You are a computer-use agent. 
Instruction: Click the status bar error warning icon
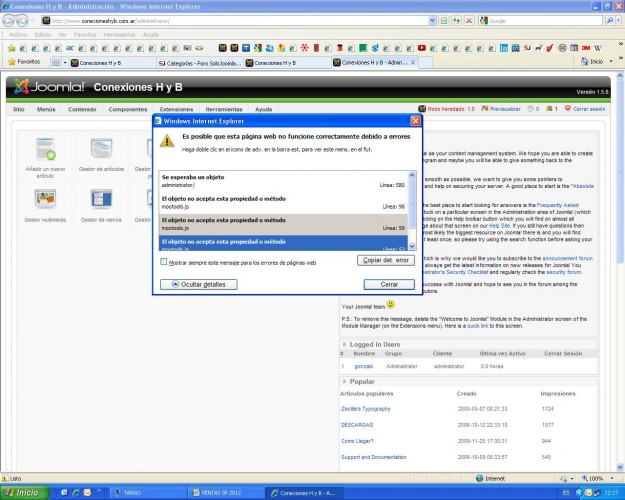(x=5, y=478)
